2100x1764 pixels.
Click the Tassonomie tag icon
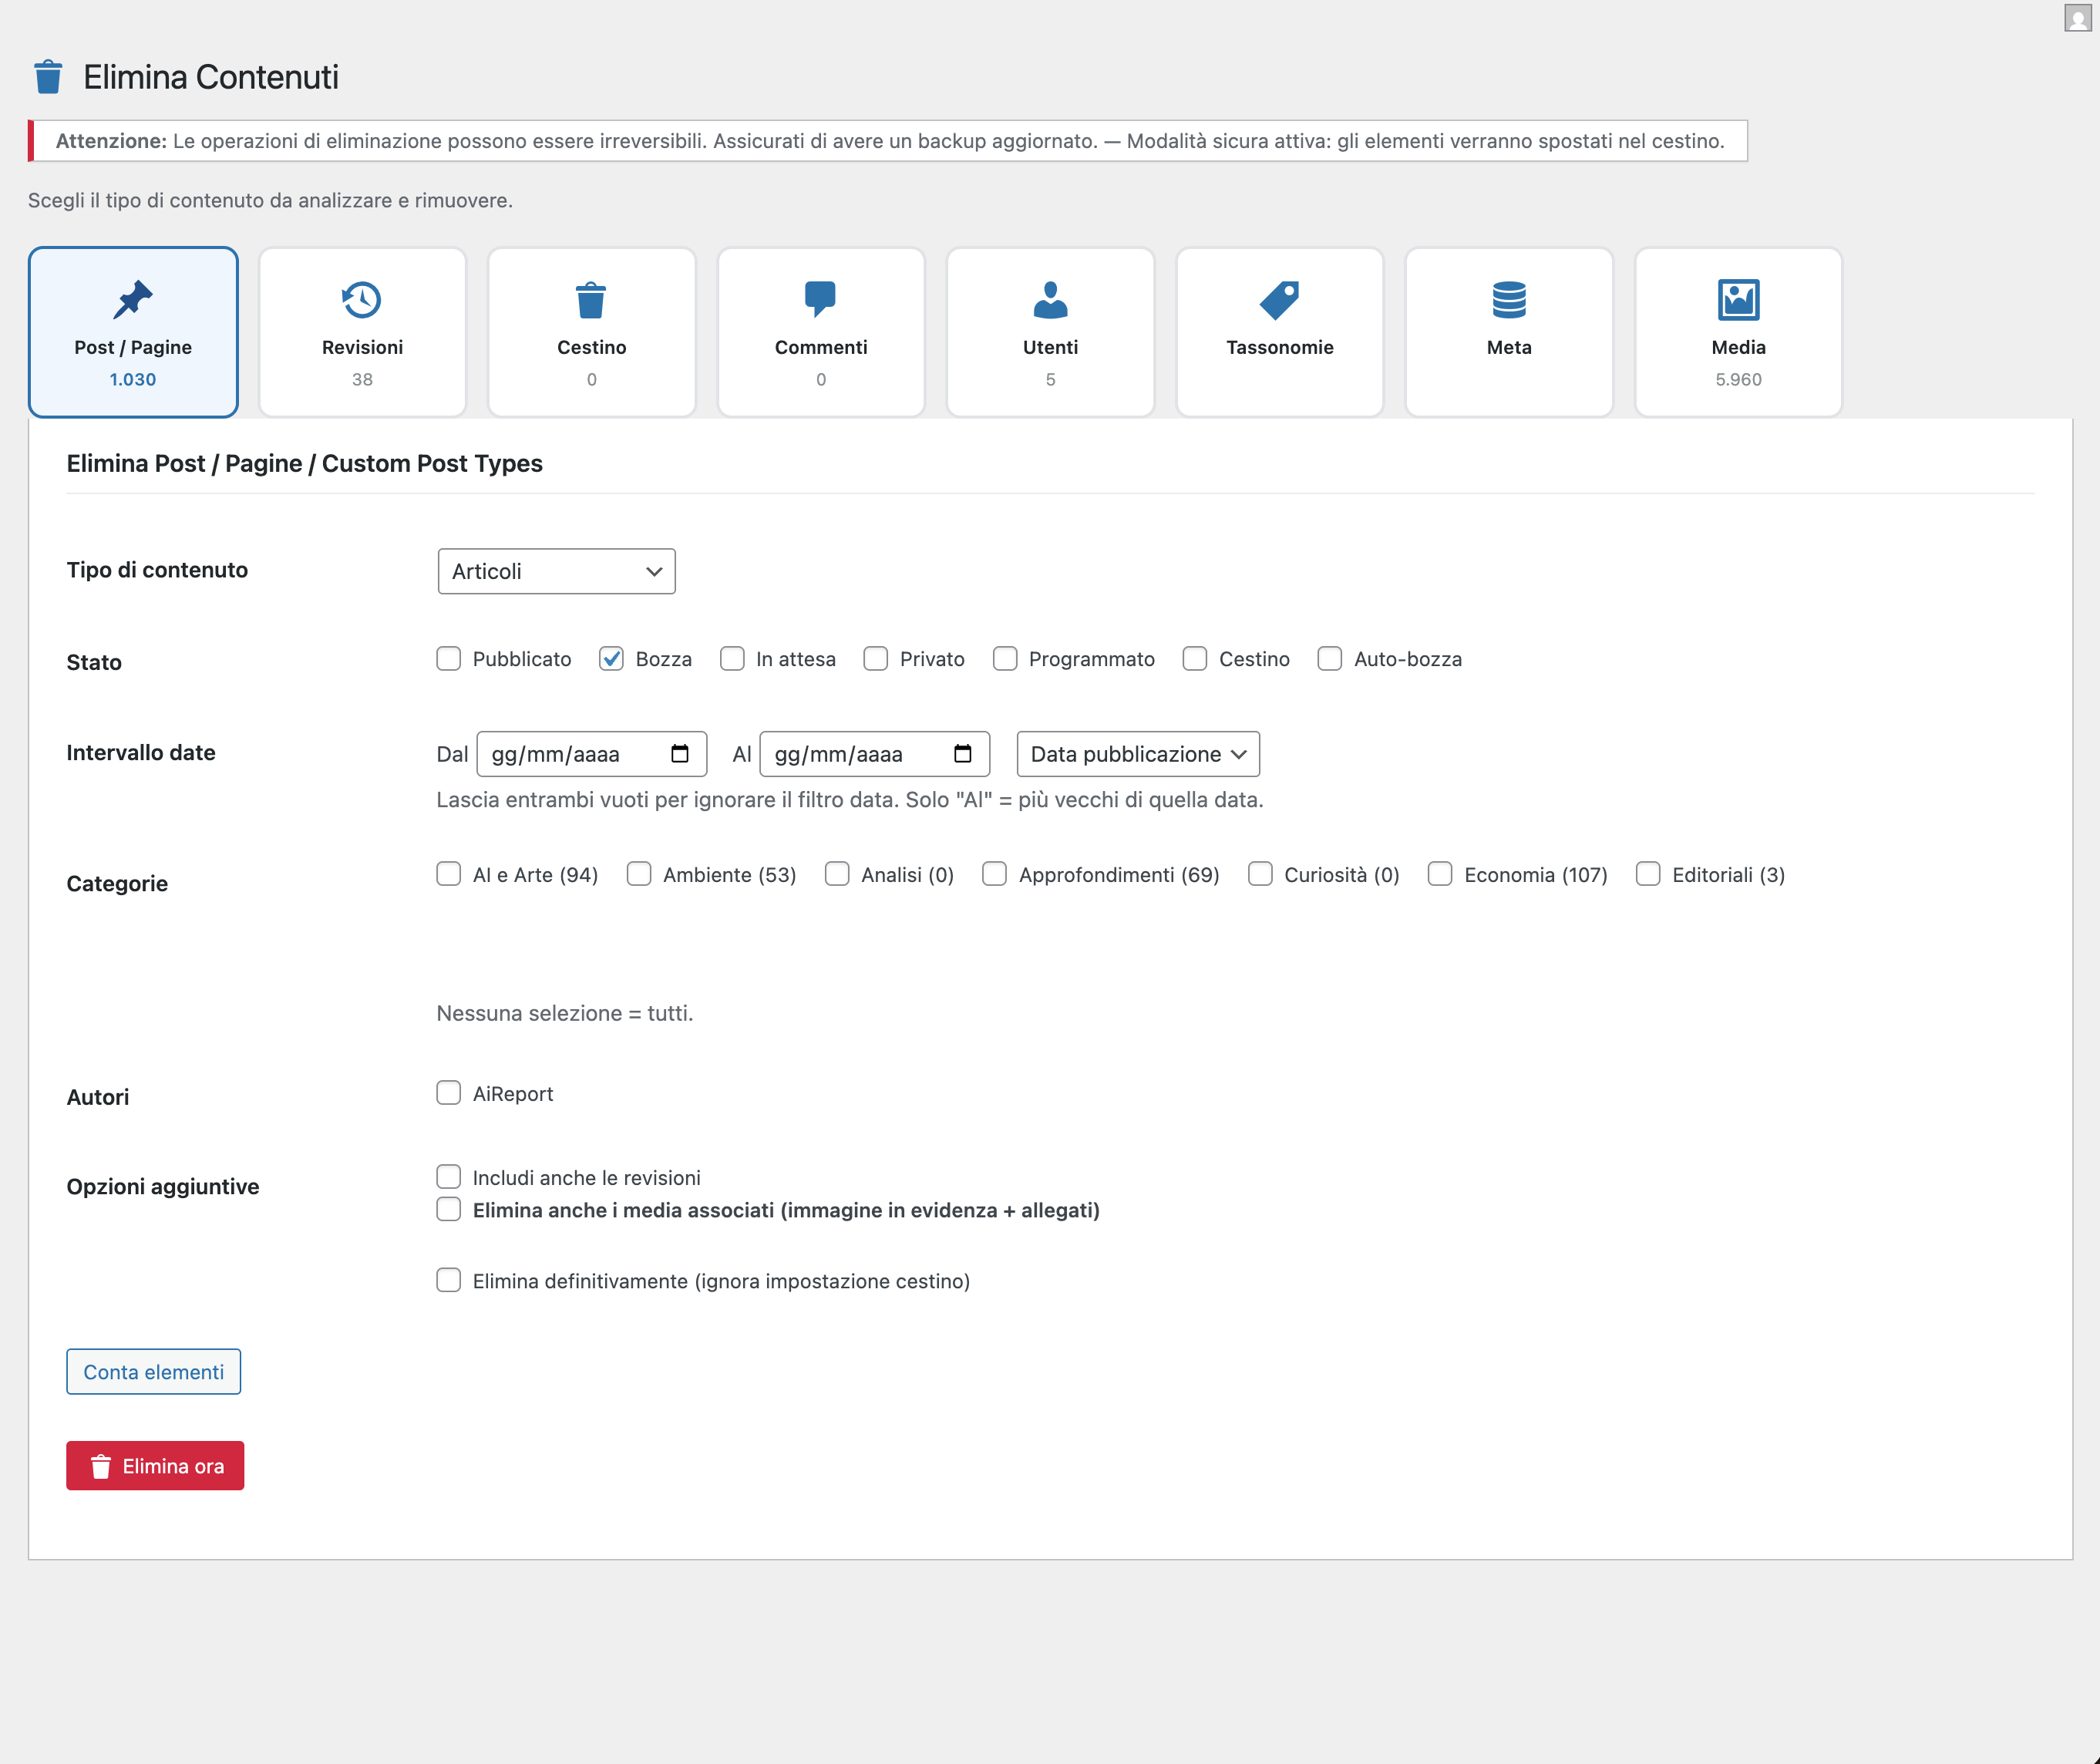[x=1279, y=299]
